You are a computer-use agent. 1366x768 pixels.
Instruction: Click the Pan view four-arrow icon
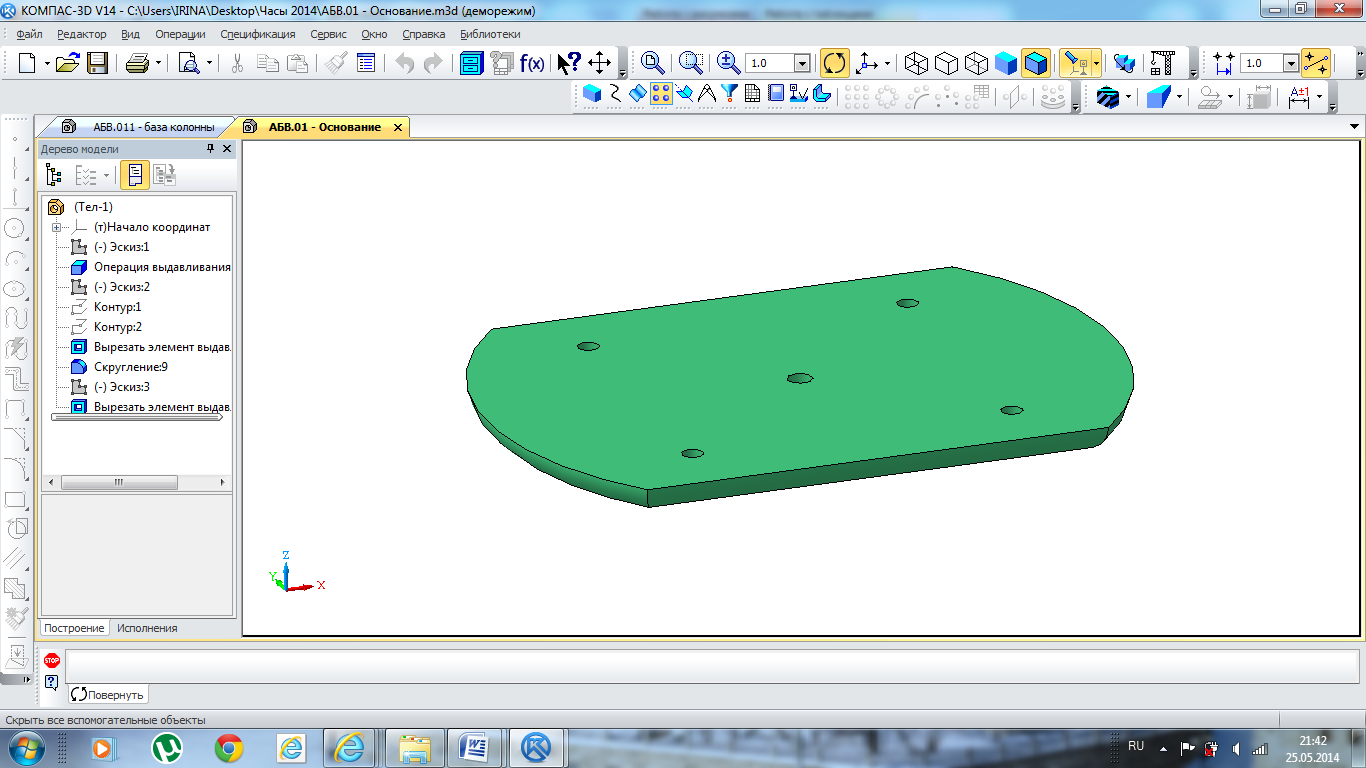tap(600, 63)
